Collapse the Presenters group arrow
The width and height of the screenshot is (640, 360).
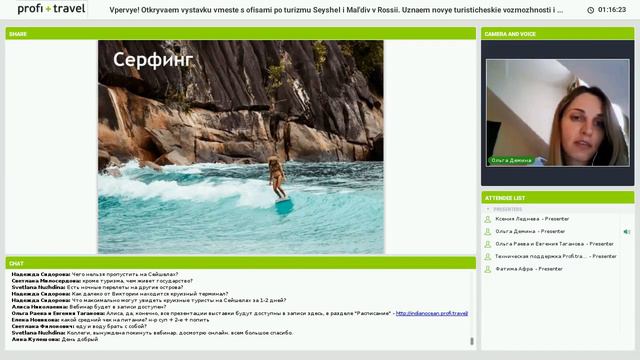[488, 209]
